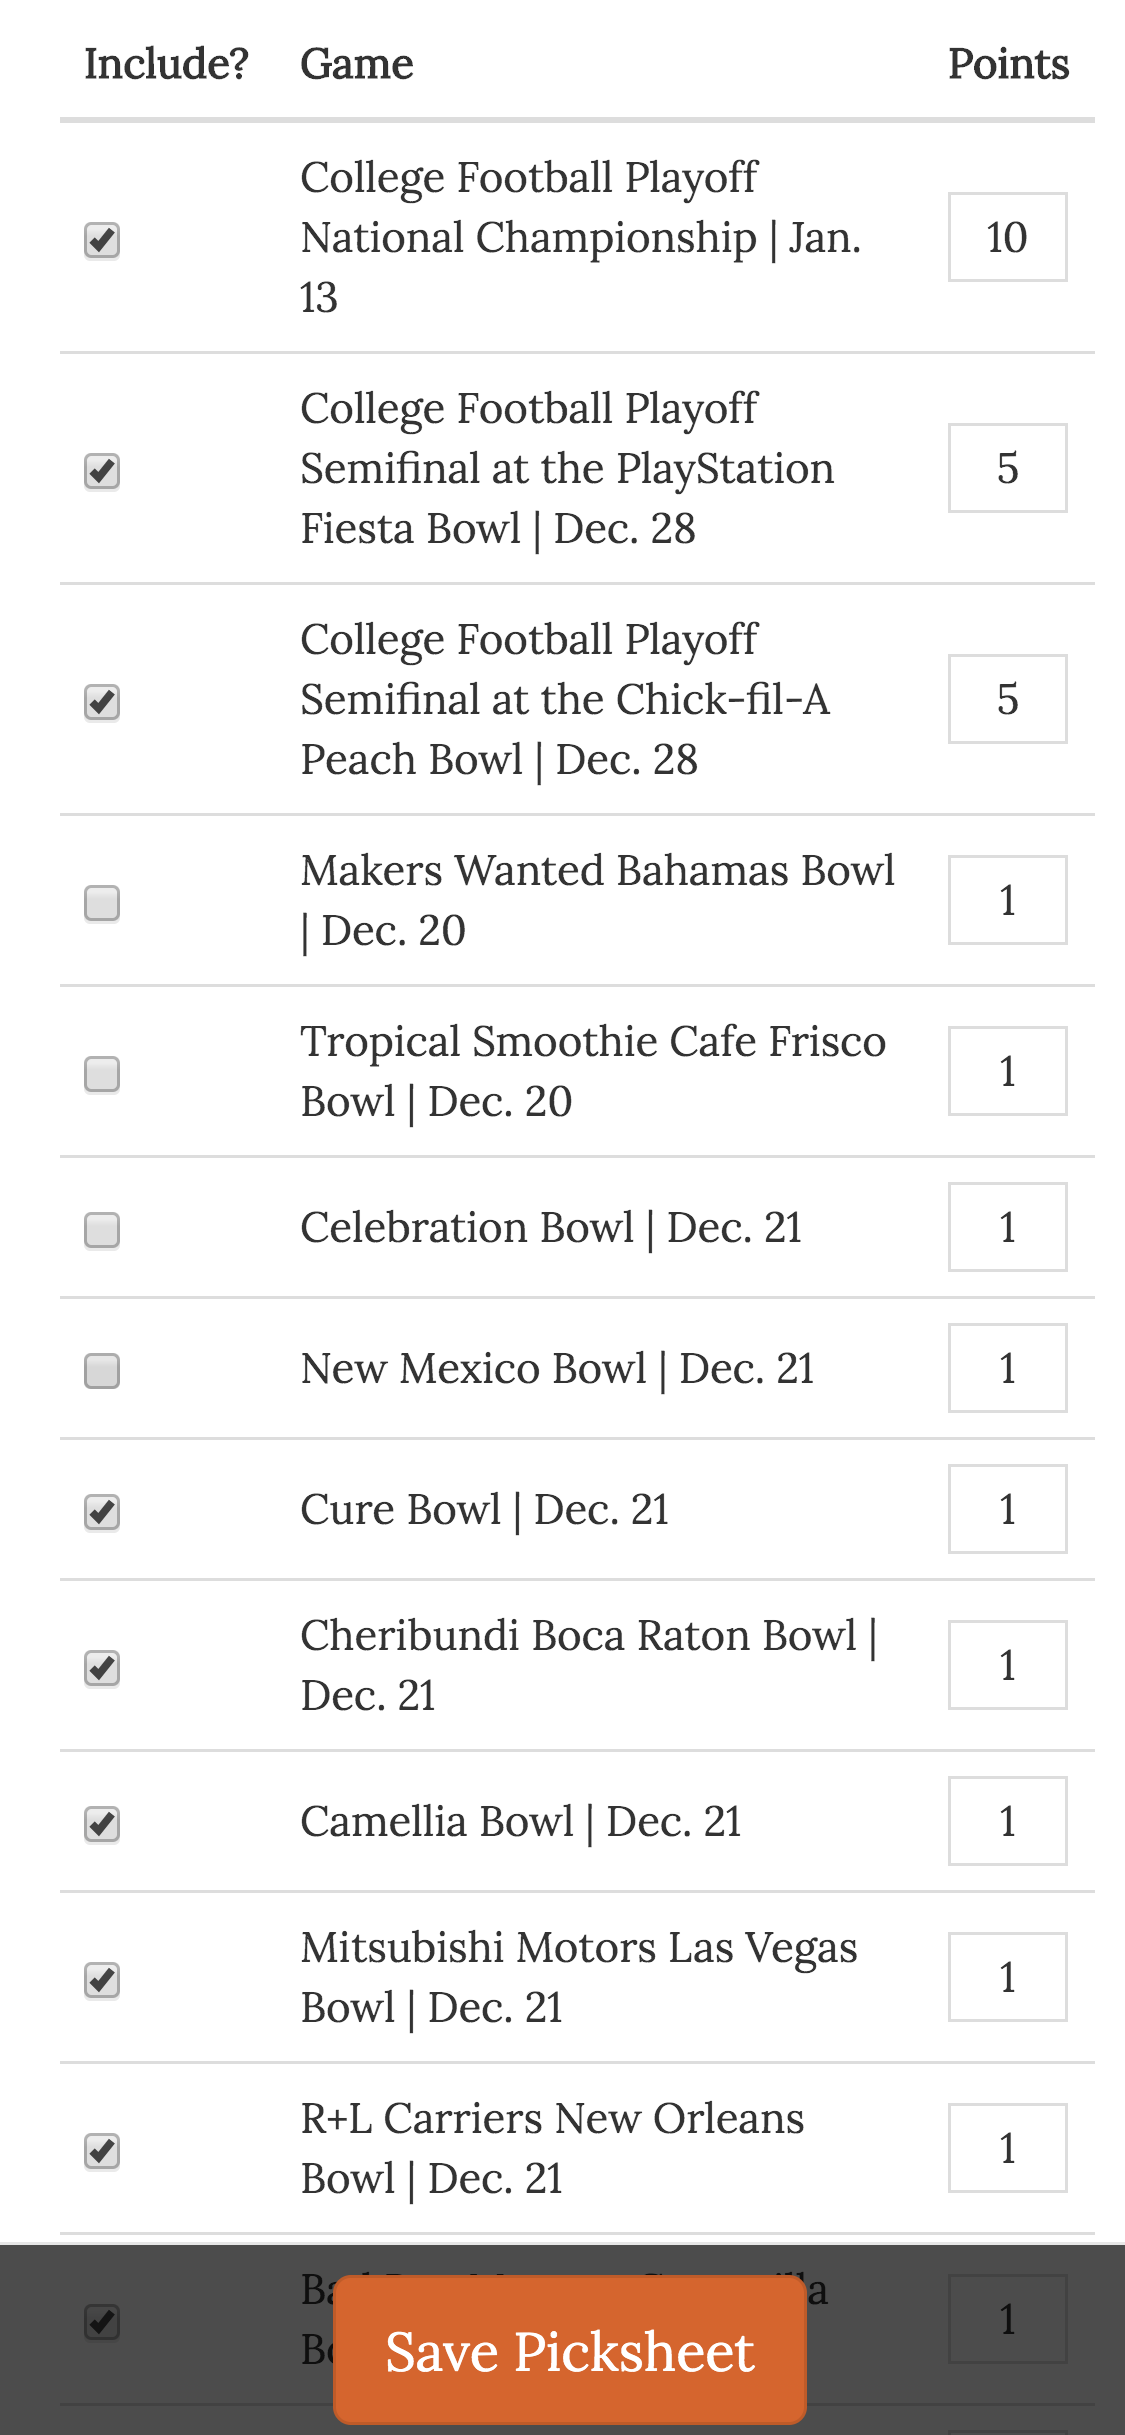Uncheck the National Championship game checkbox
1125x2435 pixels.
coord(102,240)
